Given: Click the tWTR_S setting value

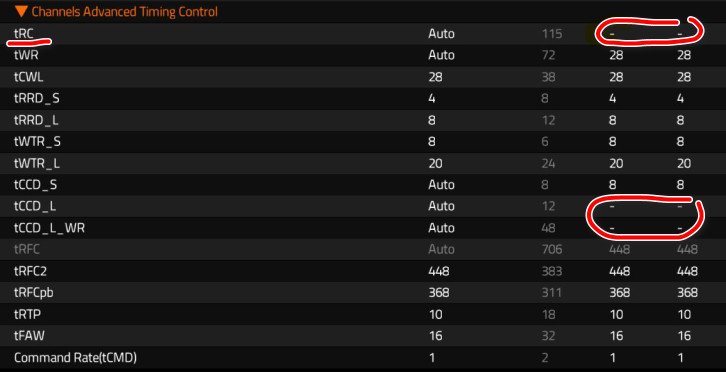Looking at the screenshot, I should [432, 142].
